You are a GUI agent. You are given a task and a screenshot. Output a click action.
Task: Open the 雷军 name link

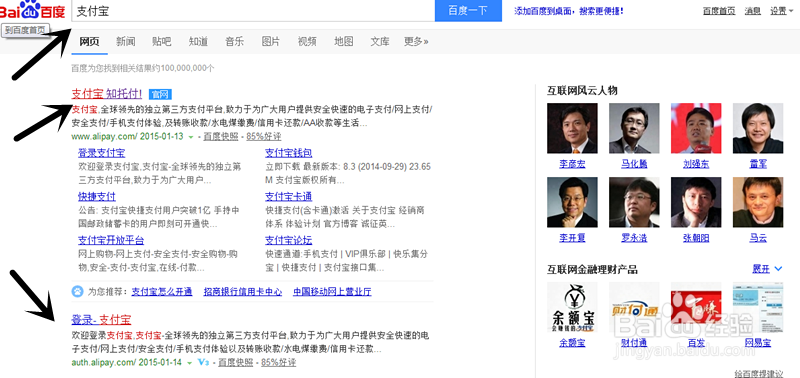(758, 164)
